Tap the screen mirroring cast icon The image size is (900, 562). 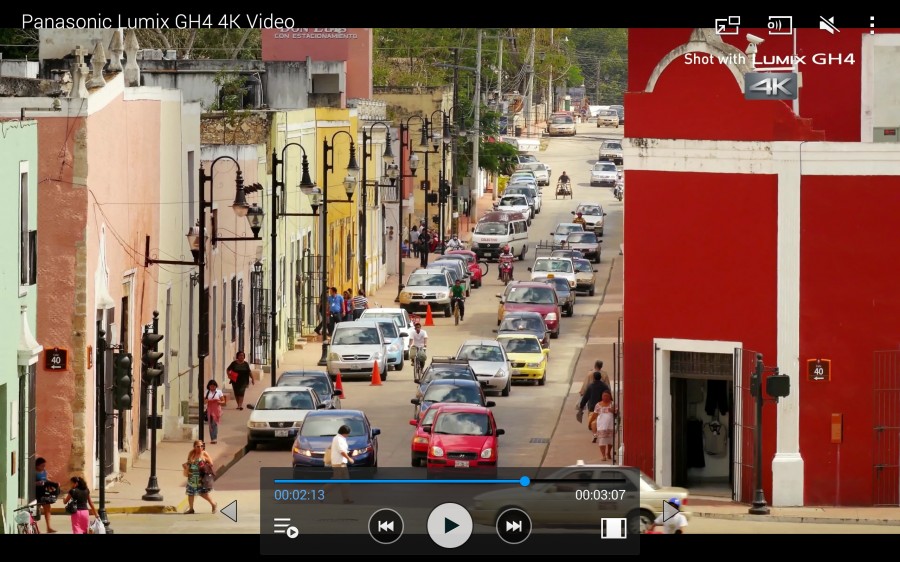(779, 25)
